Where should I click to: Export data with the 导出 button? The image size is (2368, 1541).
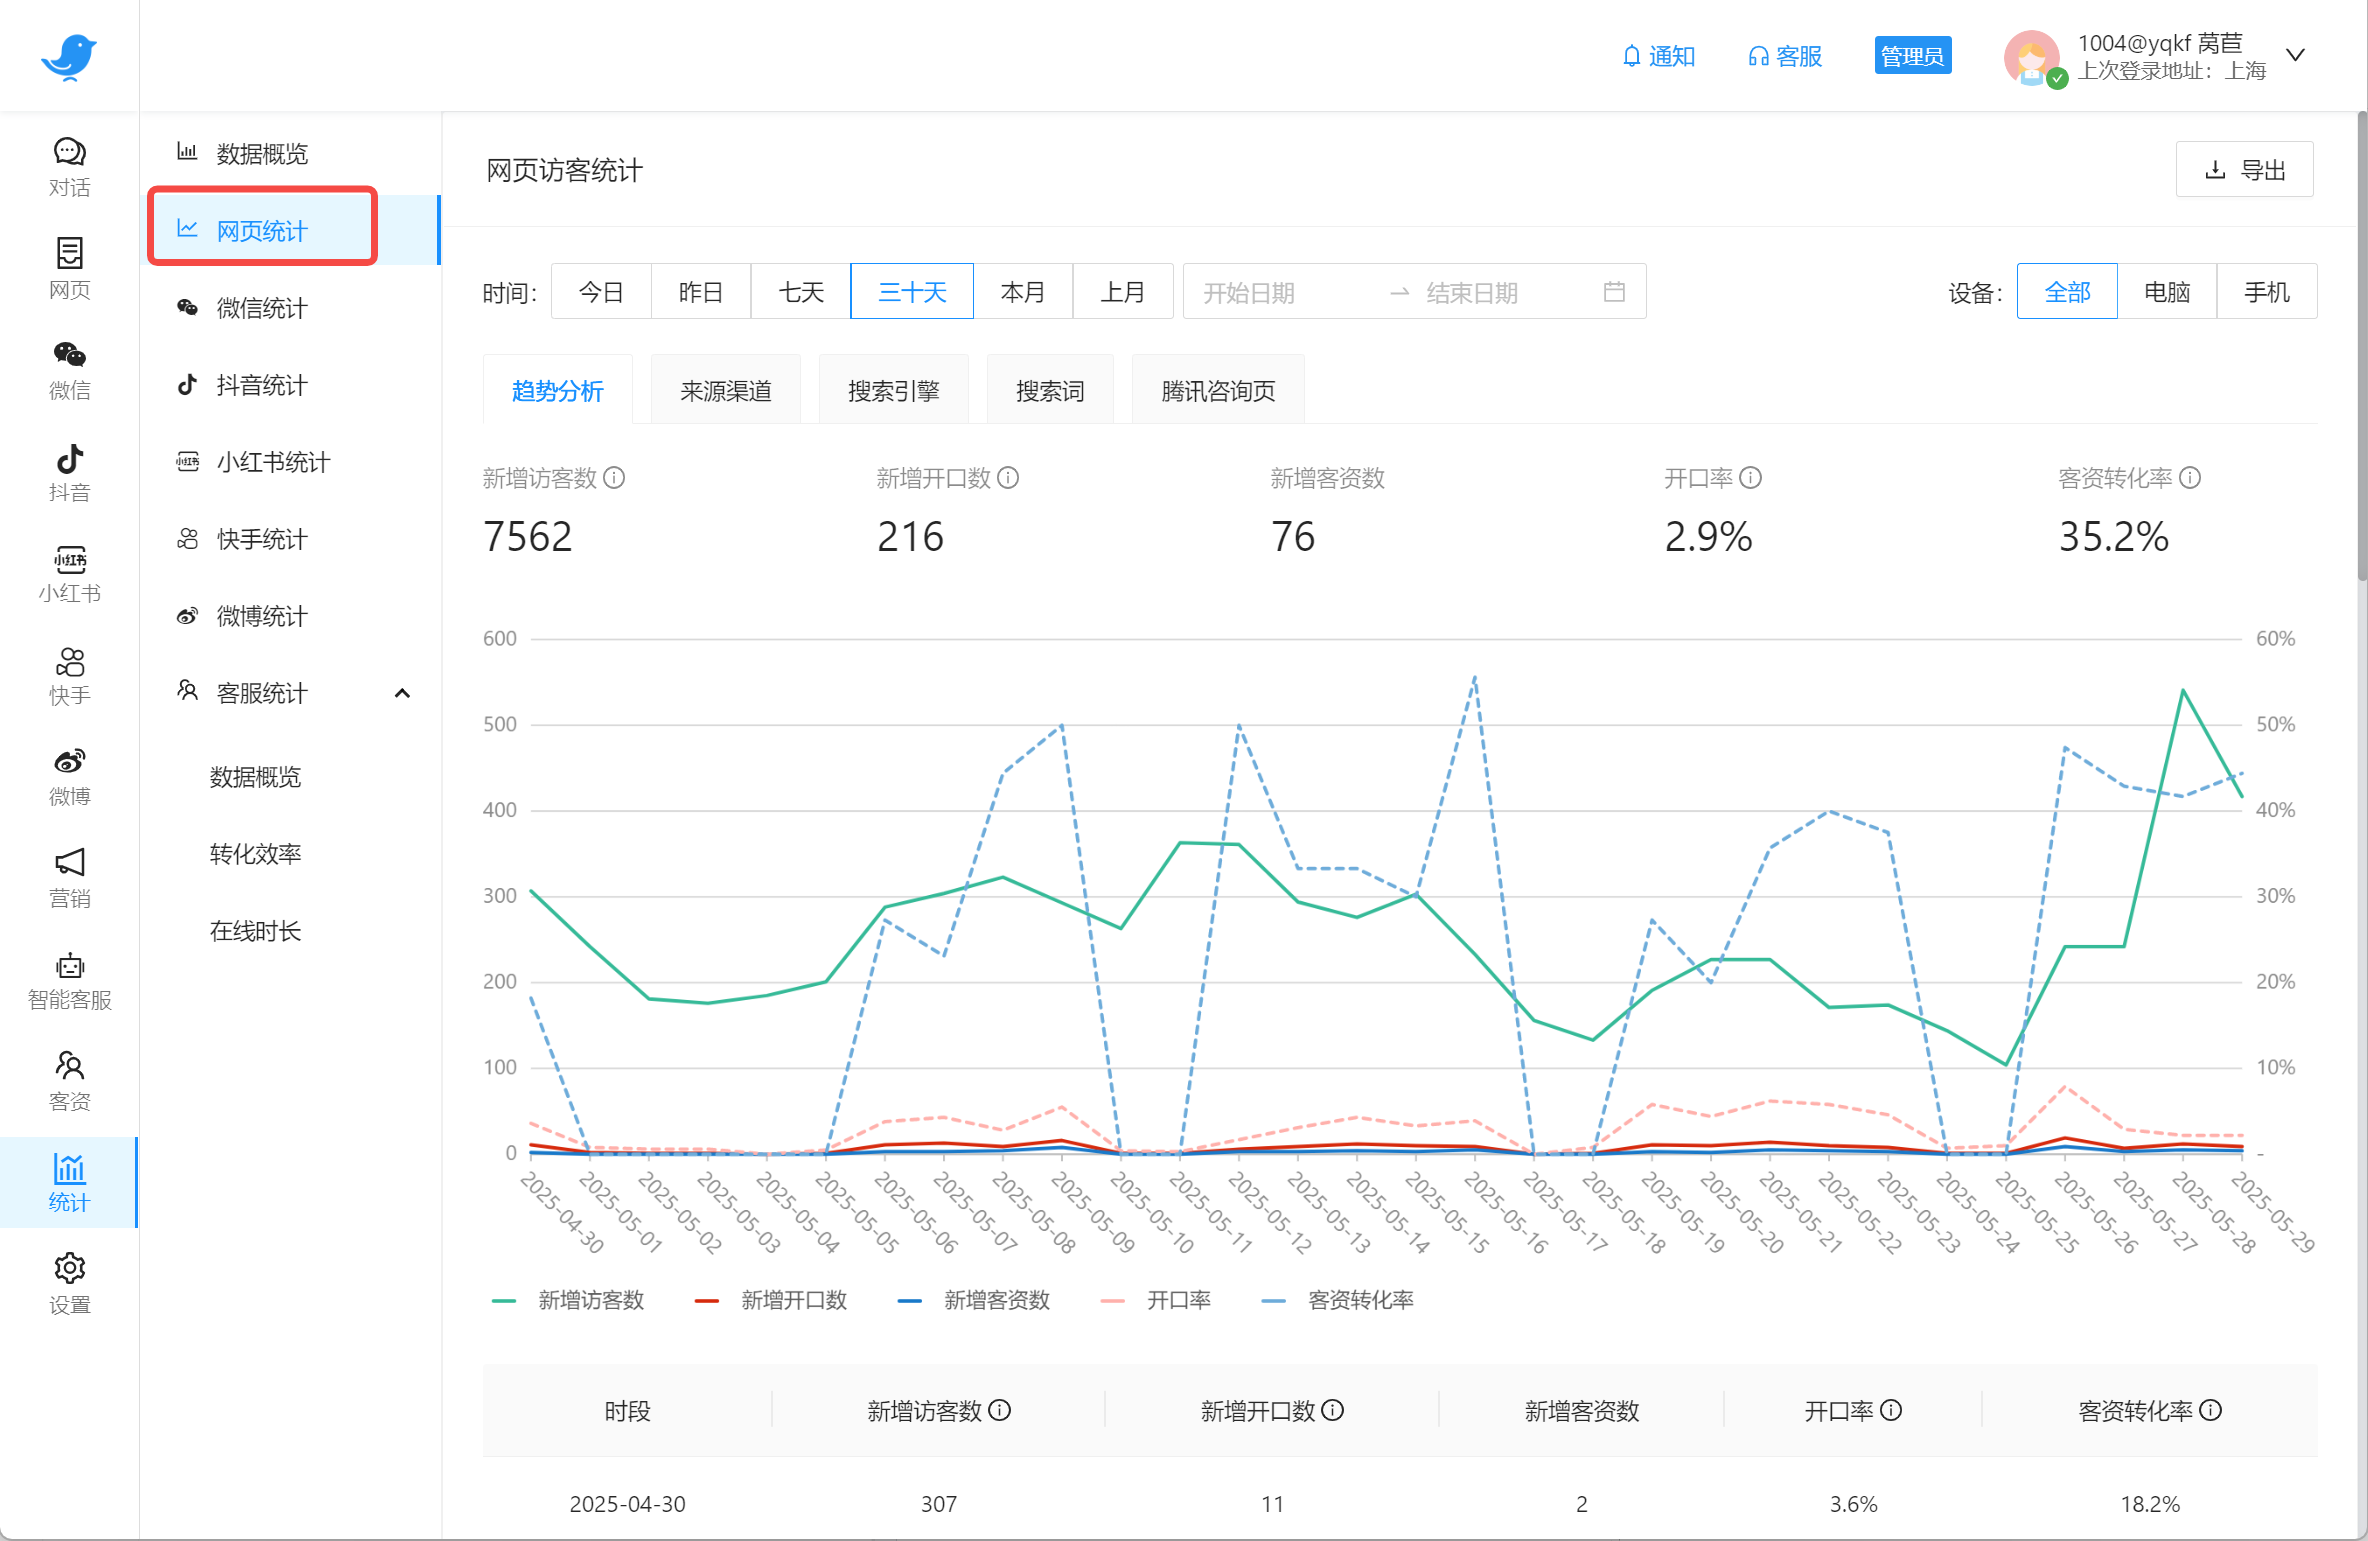point(2245,169)
